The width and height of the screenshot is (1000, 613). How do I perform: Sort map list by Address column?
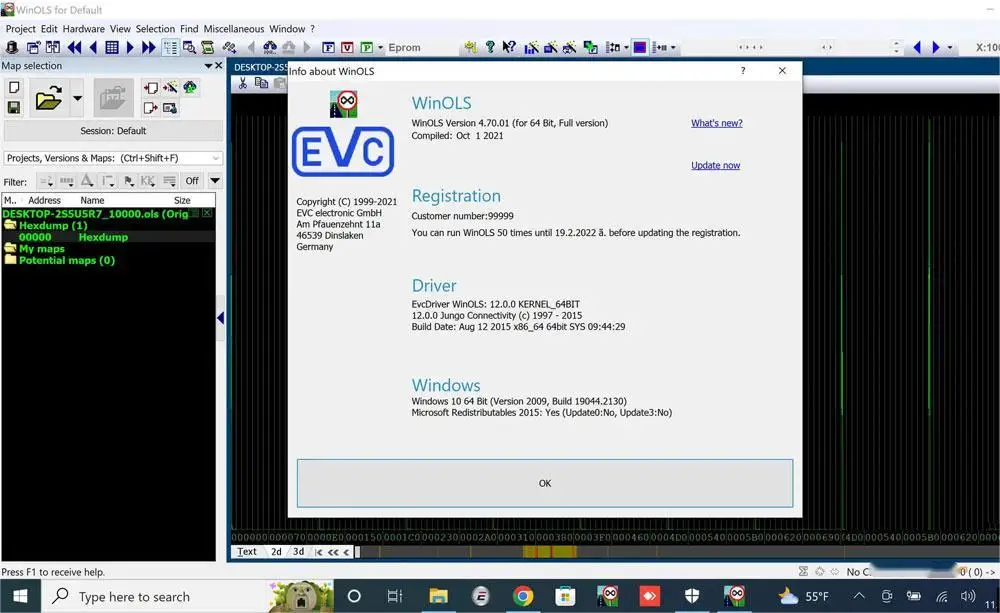click(x=44, y=200)
